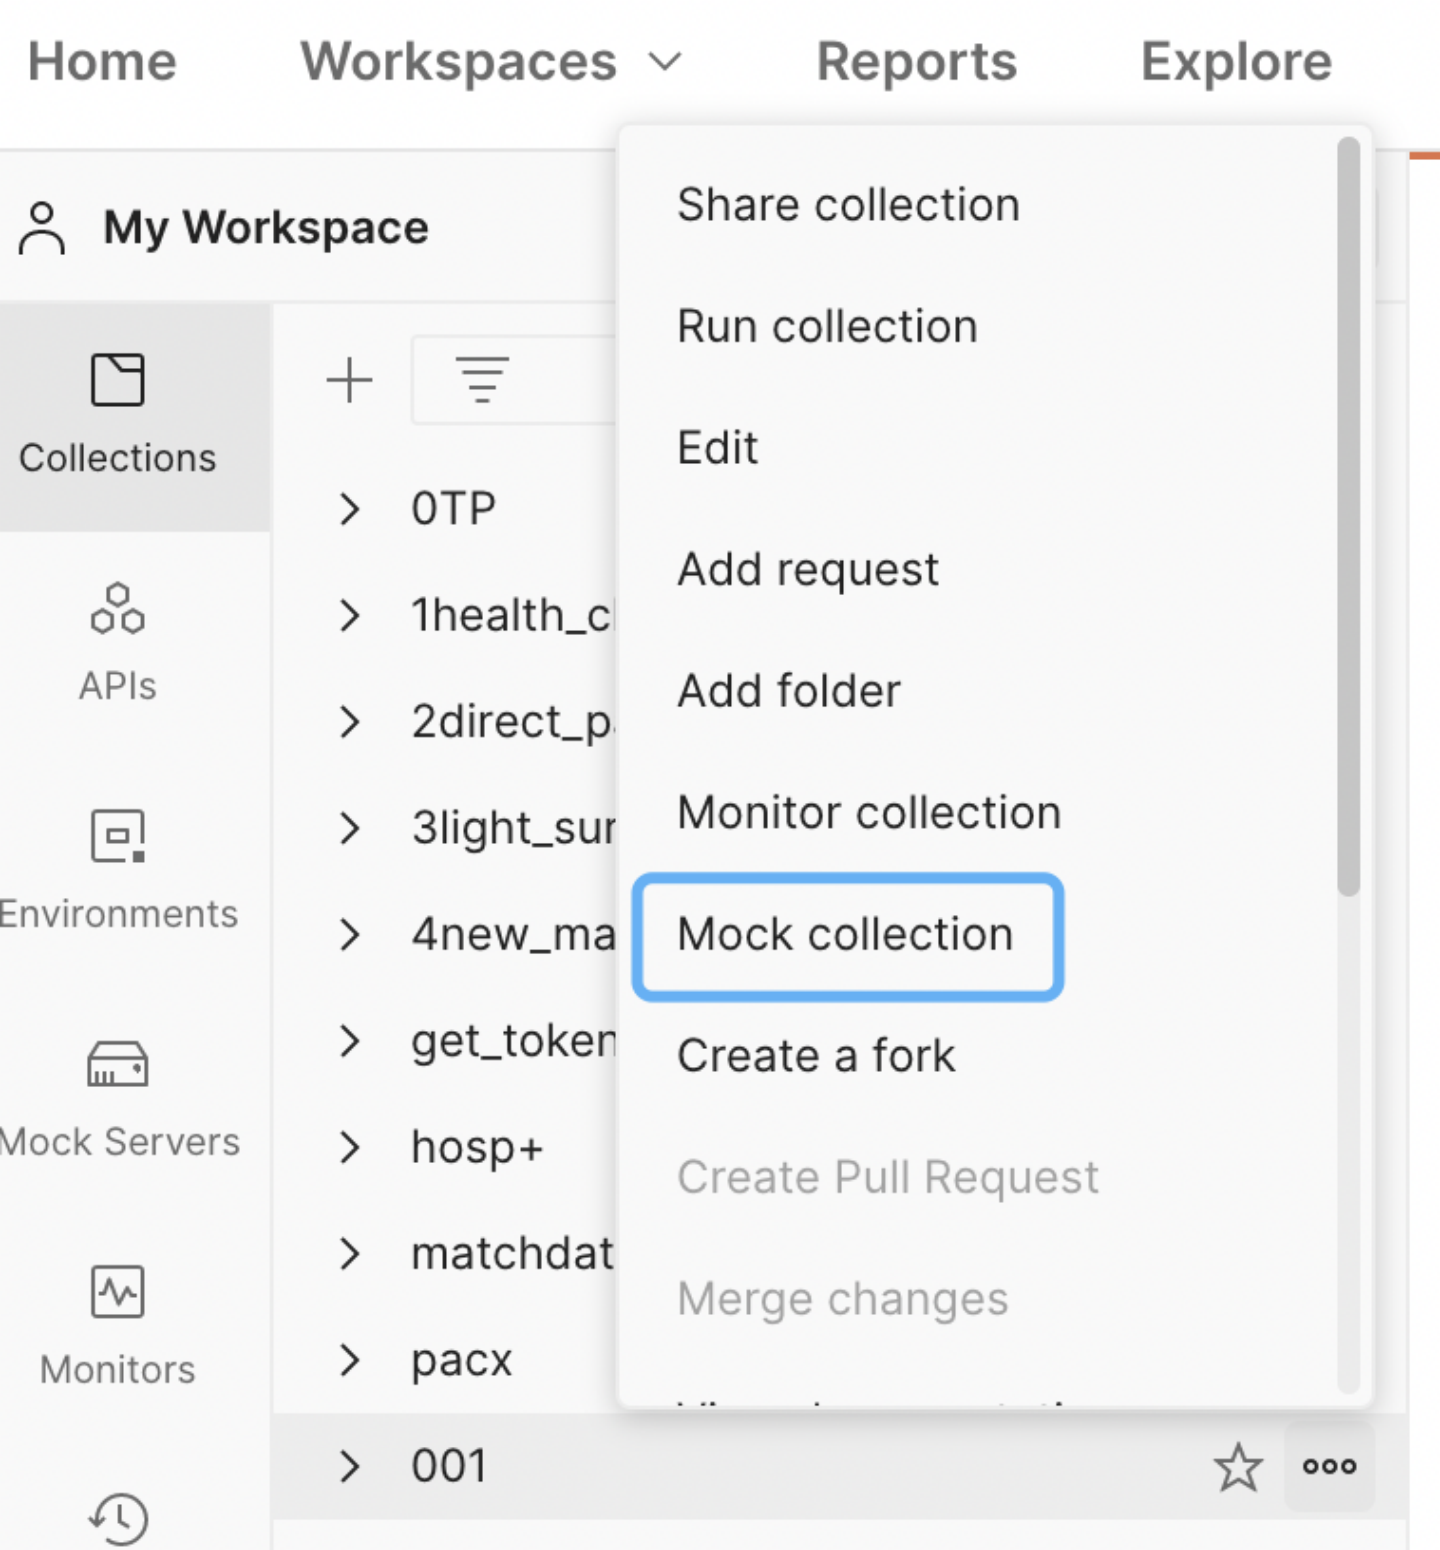Click Create a fork
Screen dimensions: 1440x1550
tap(816, 1056)
